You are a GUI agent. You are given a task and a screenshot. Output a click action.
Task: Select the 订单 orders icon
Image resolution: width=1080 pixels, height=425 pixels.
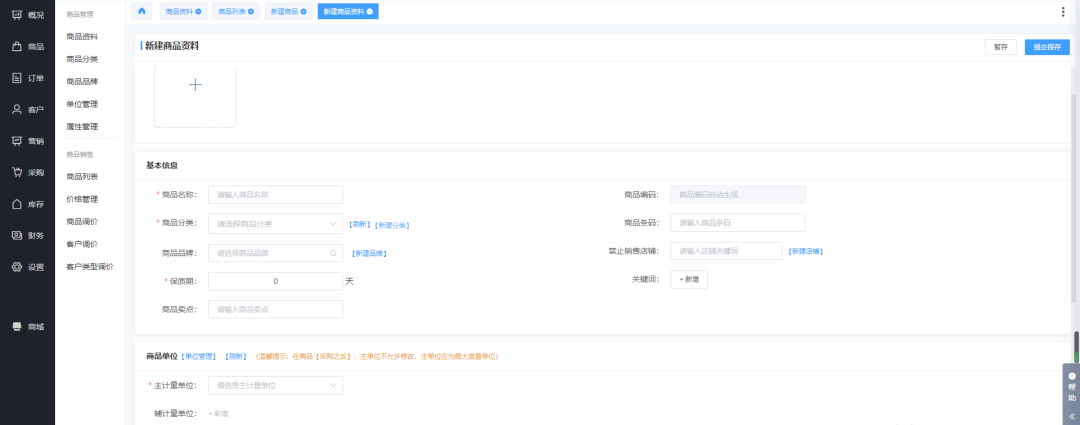pyautogui.click(x=17, y=78)
